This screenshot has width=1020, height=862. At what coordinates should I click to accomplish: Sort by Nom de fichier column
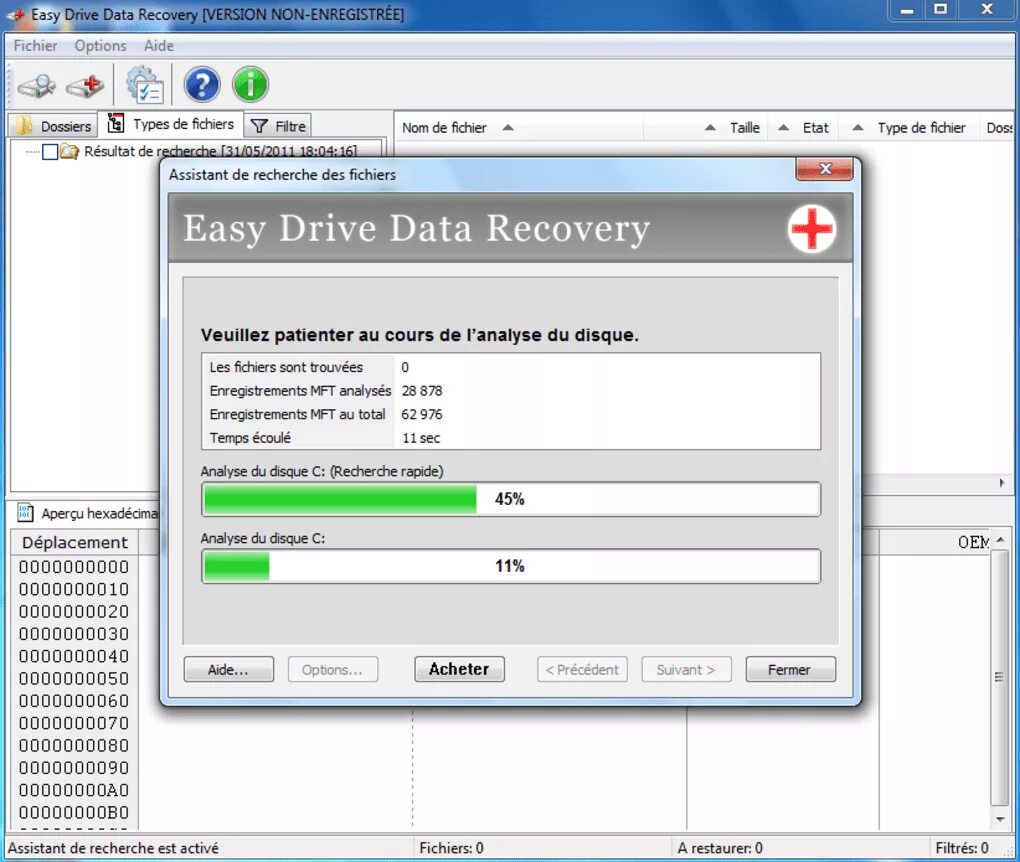(519, 128)
